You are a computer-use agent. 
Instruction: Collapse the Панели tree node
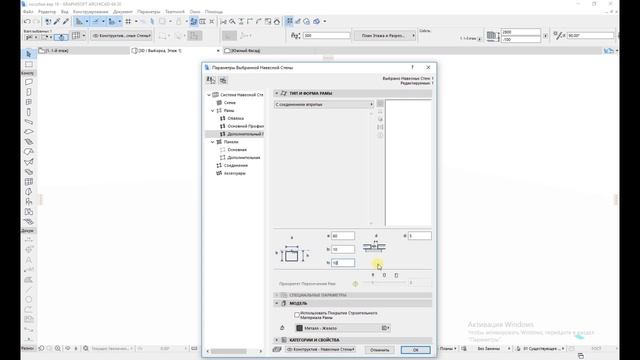coord(212,142)
